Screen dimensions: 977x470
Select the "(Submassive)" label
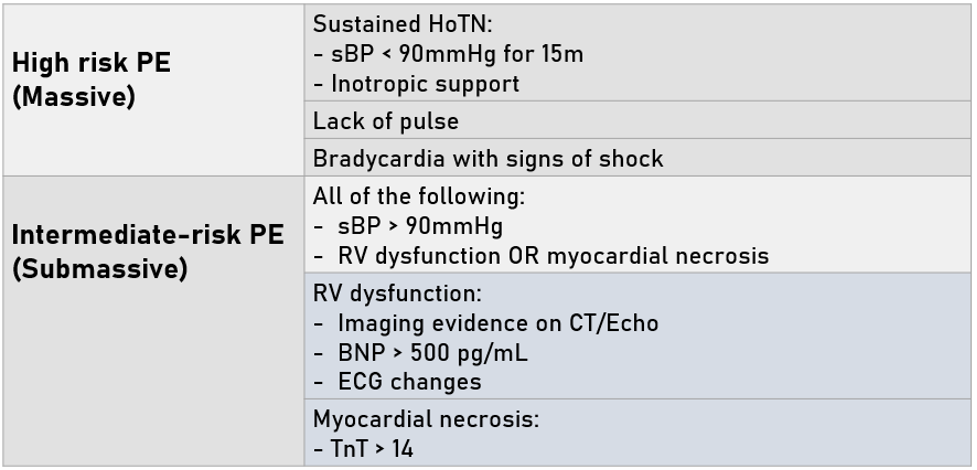pyautogui.click(x=100, y=271)
